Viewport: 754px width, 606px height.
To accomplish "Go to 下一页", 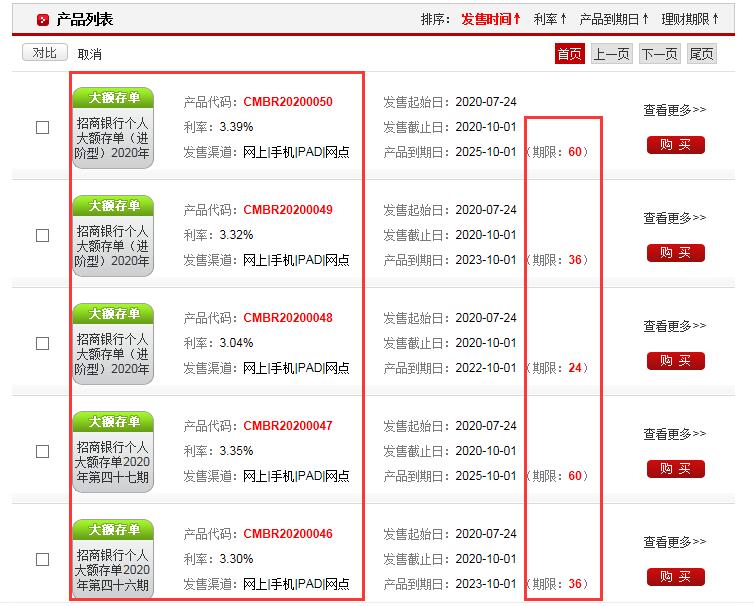I will (x=659, y=54).
